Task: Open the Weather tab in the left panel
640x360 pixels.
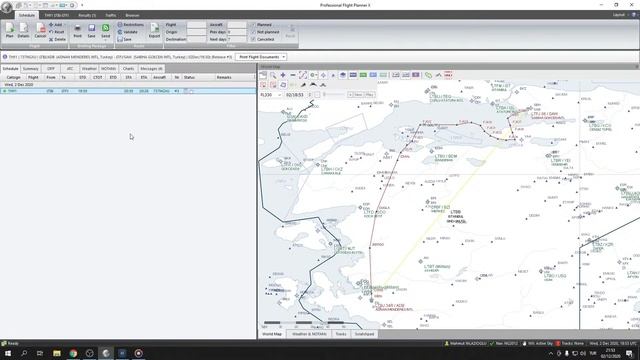Action: point(89,69)
